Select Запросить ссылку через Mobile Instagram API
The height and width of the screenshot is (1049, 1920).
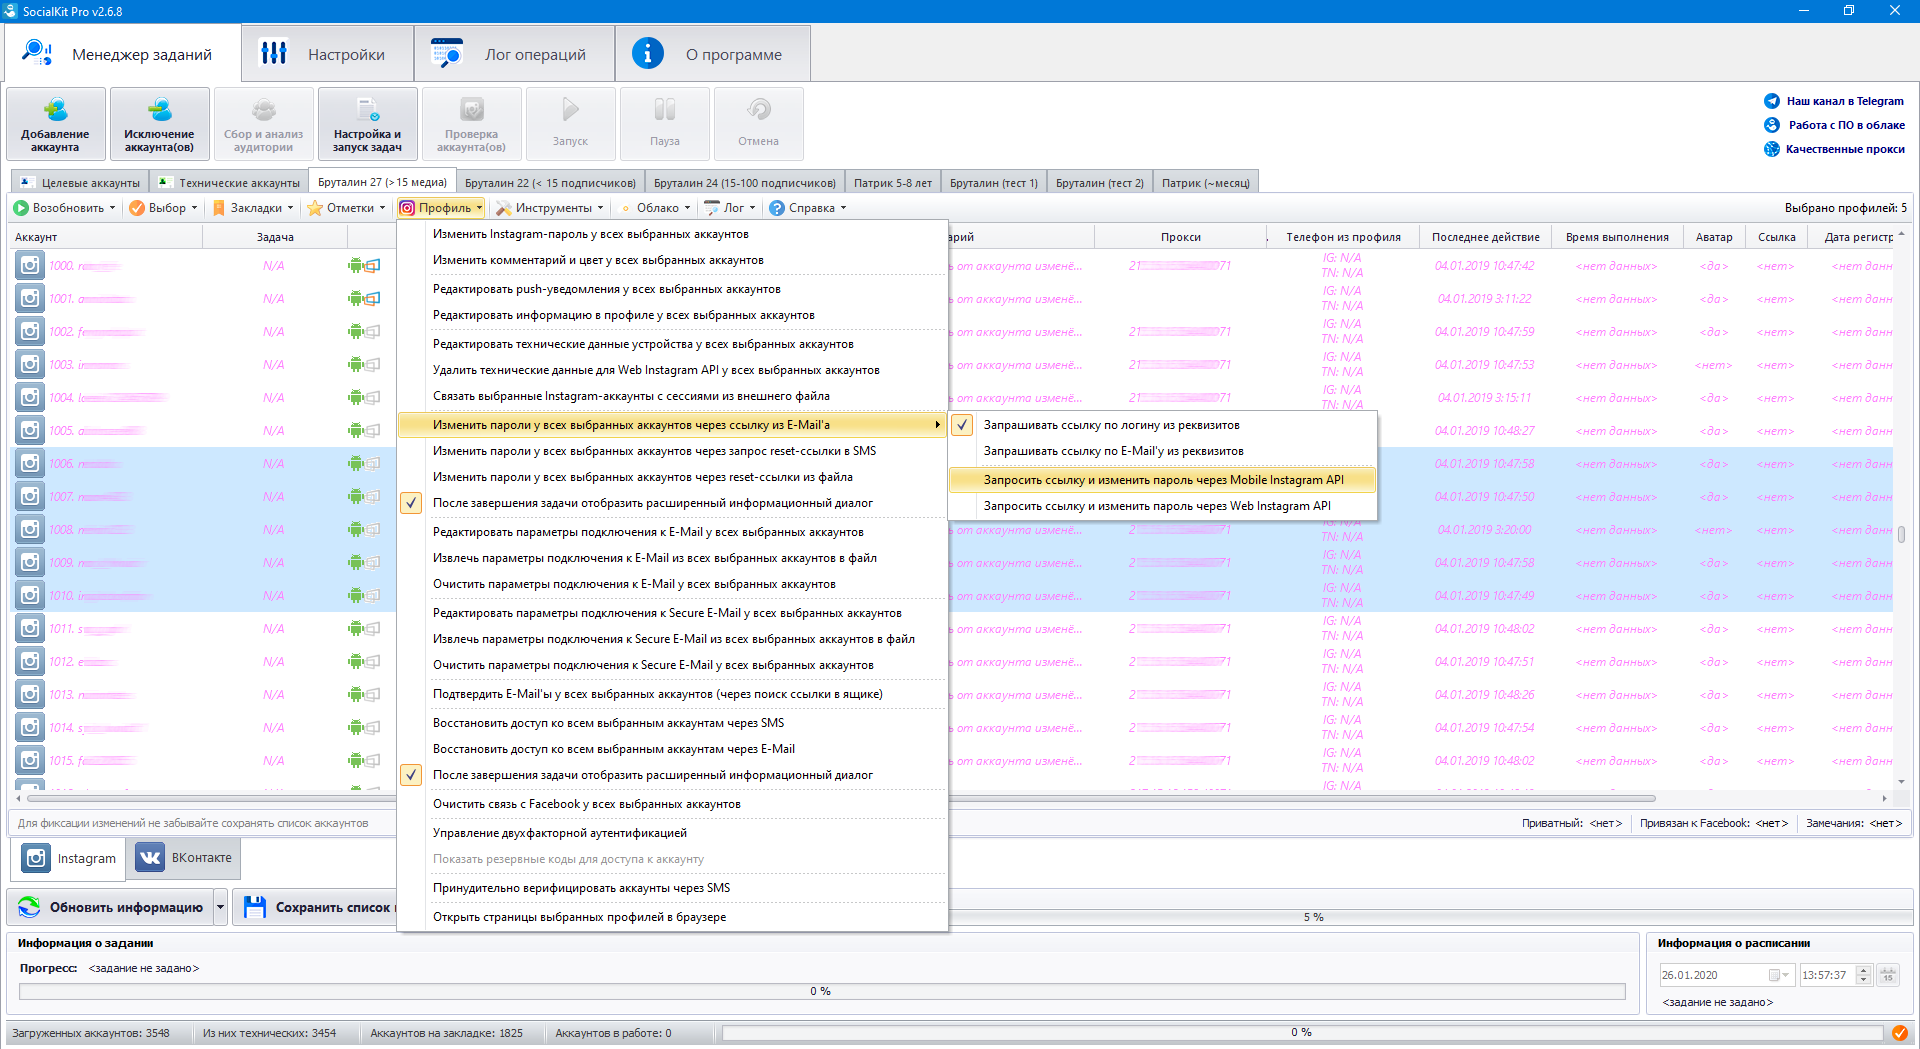click(1163, 480)
